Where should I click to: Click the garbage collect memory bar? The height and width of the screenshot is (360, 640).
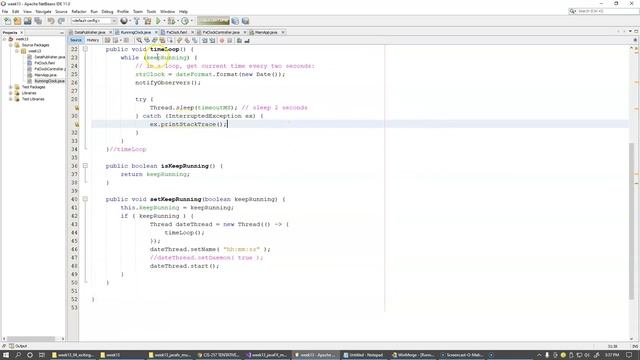[x=213, y=21]
